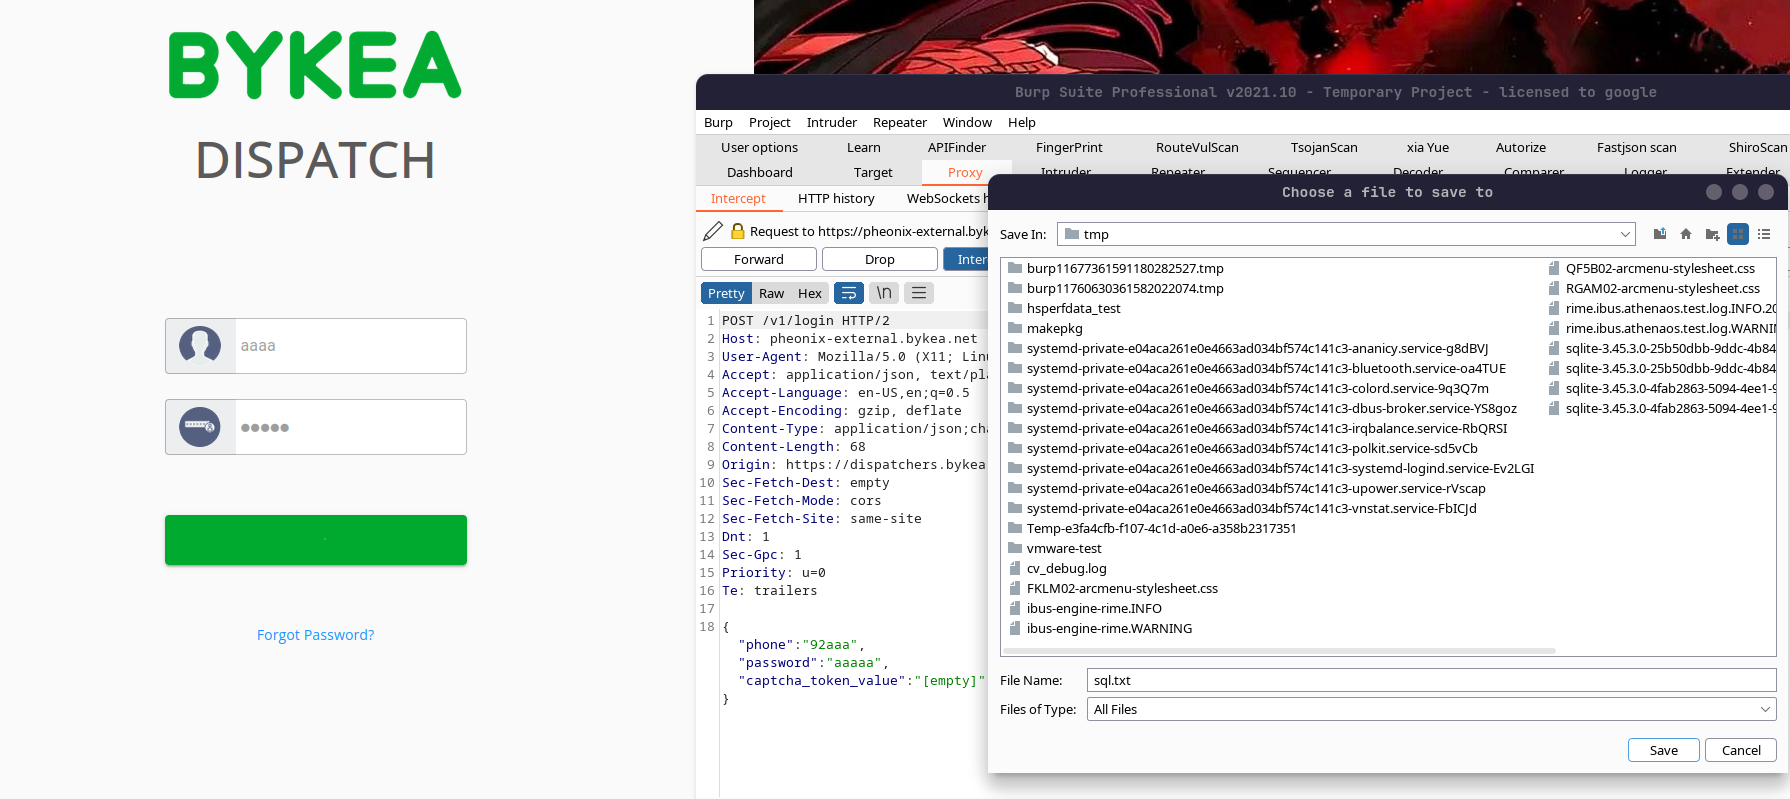Open the Files of Type dropdown
Image resolution: width=1790 pixels, height=799 pixels.
click(1432, 709)
